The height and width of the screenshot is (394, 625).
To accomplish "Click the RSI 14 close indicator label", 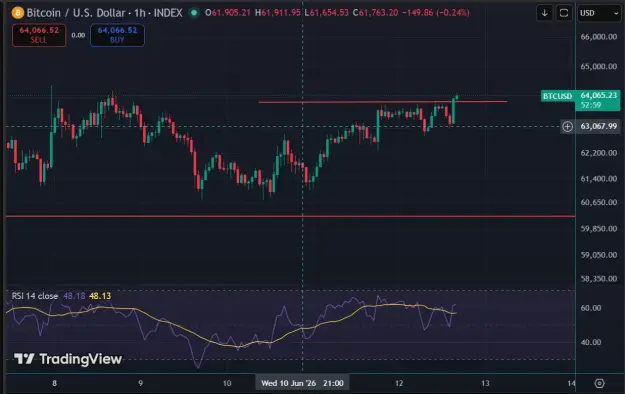I will click(x=35, y=296).
